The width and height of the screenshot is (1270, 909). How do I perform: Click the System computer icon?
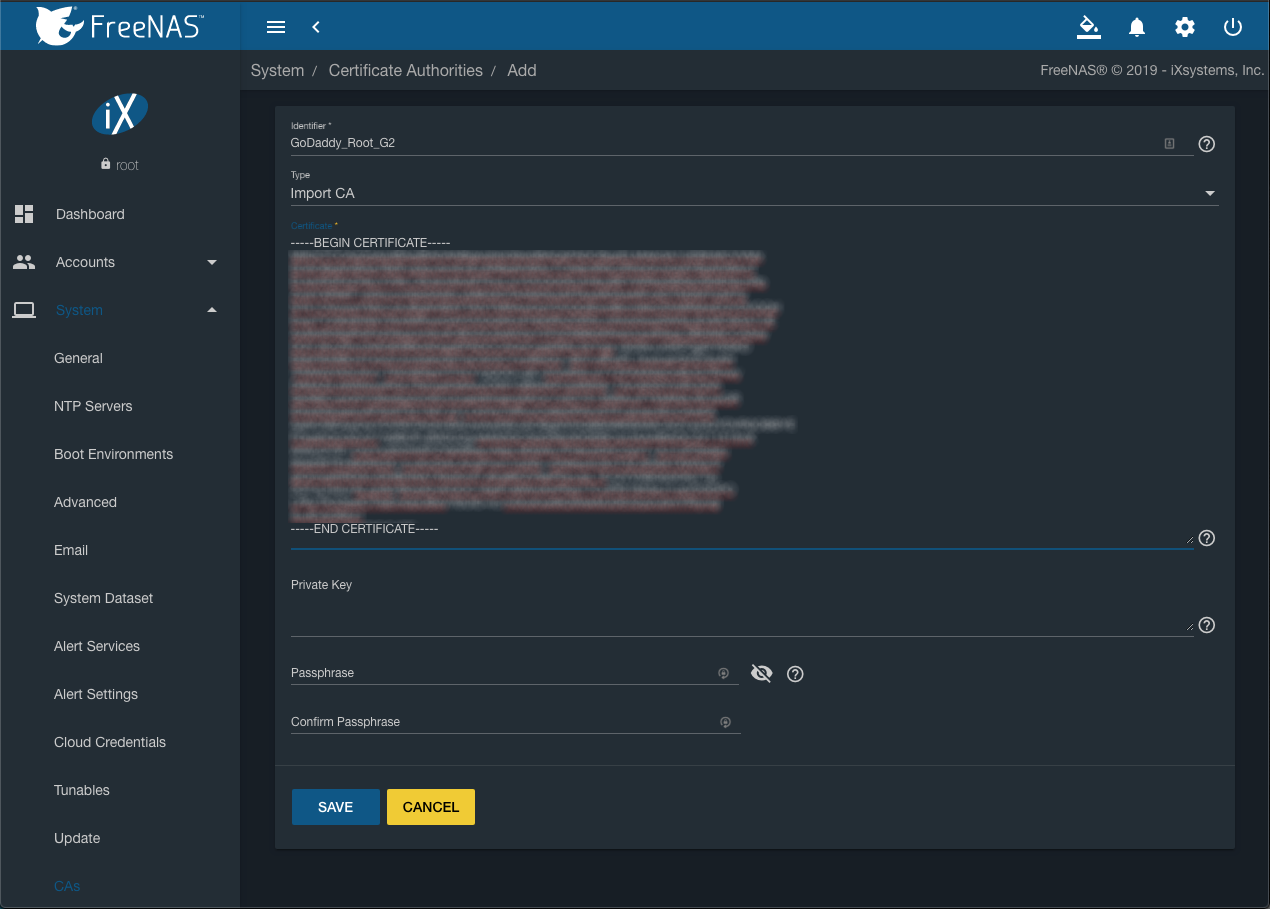[x=22, y=310]
